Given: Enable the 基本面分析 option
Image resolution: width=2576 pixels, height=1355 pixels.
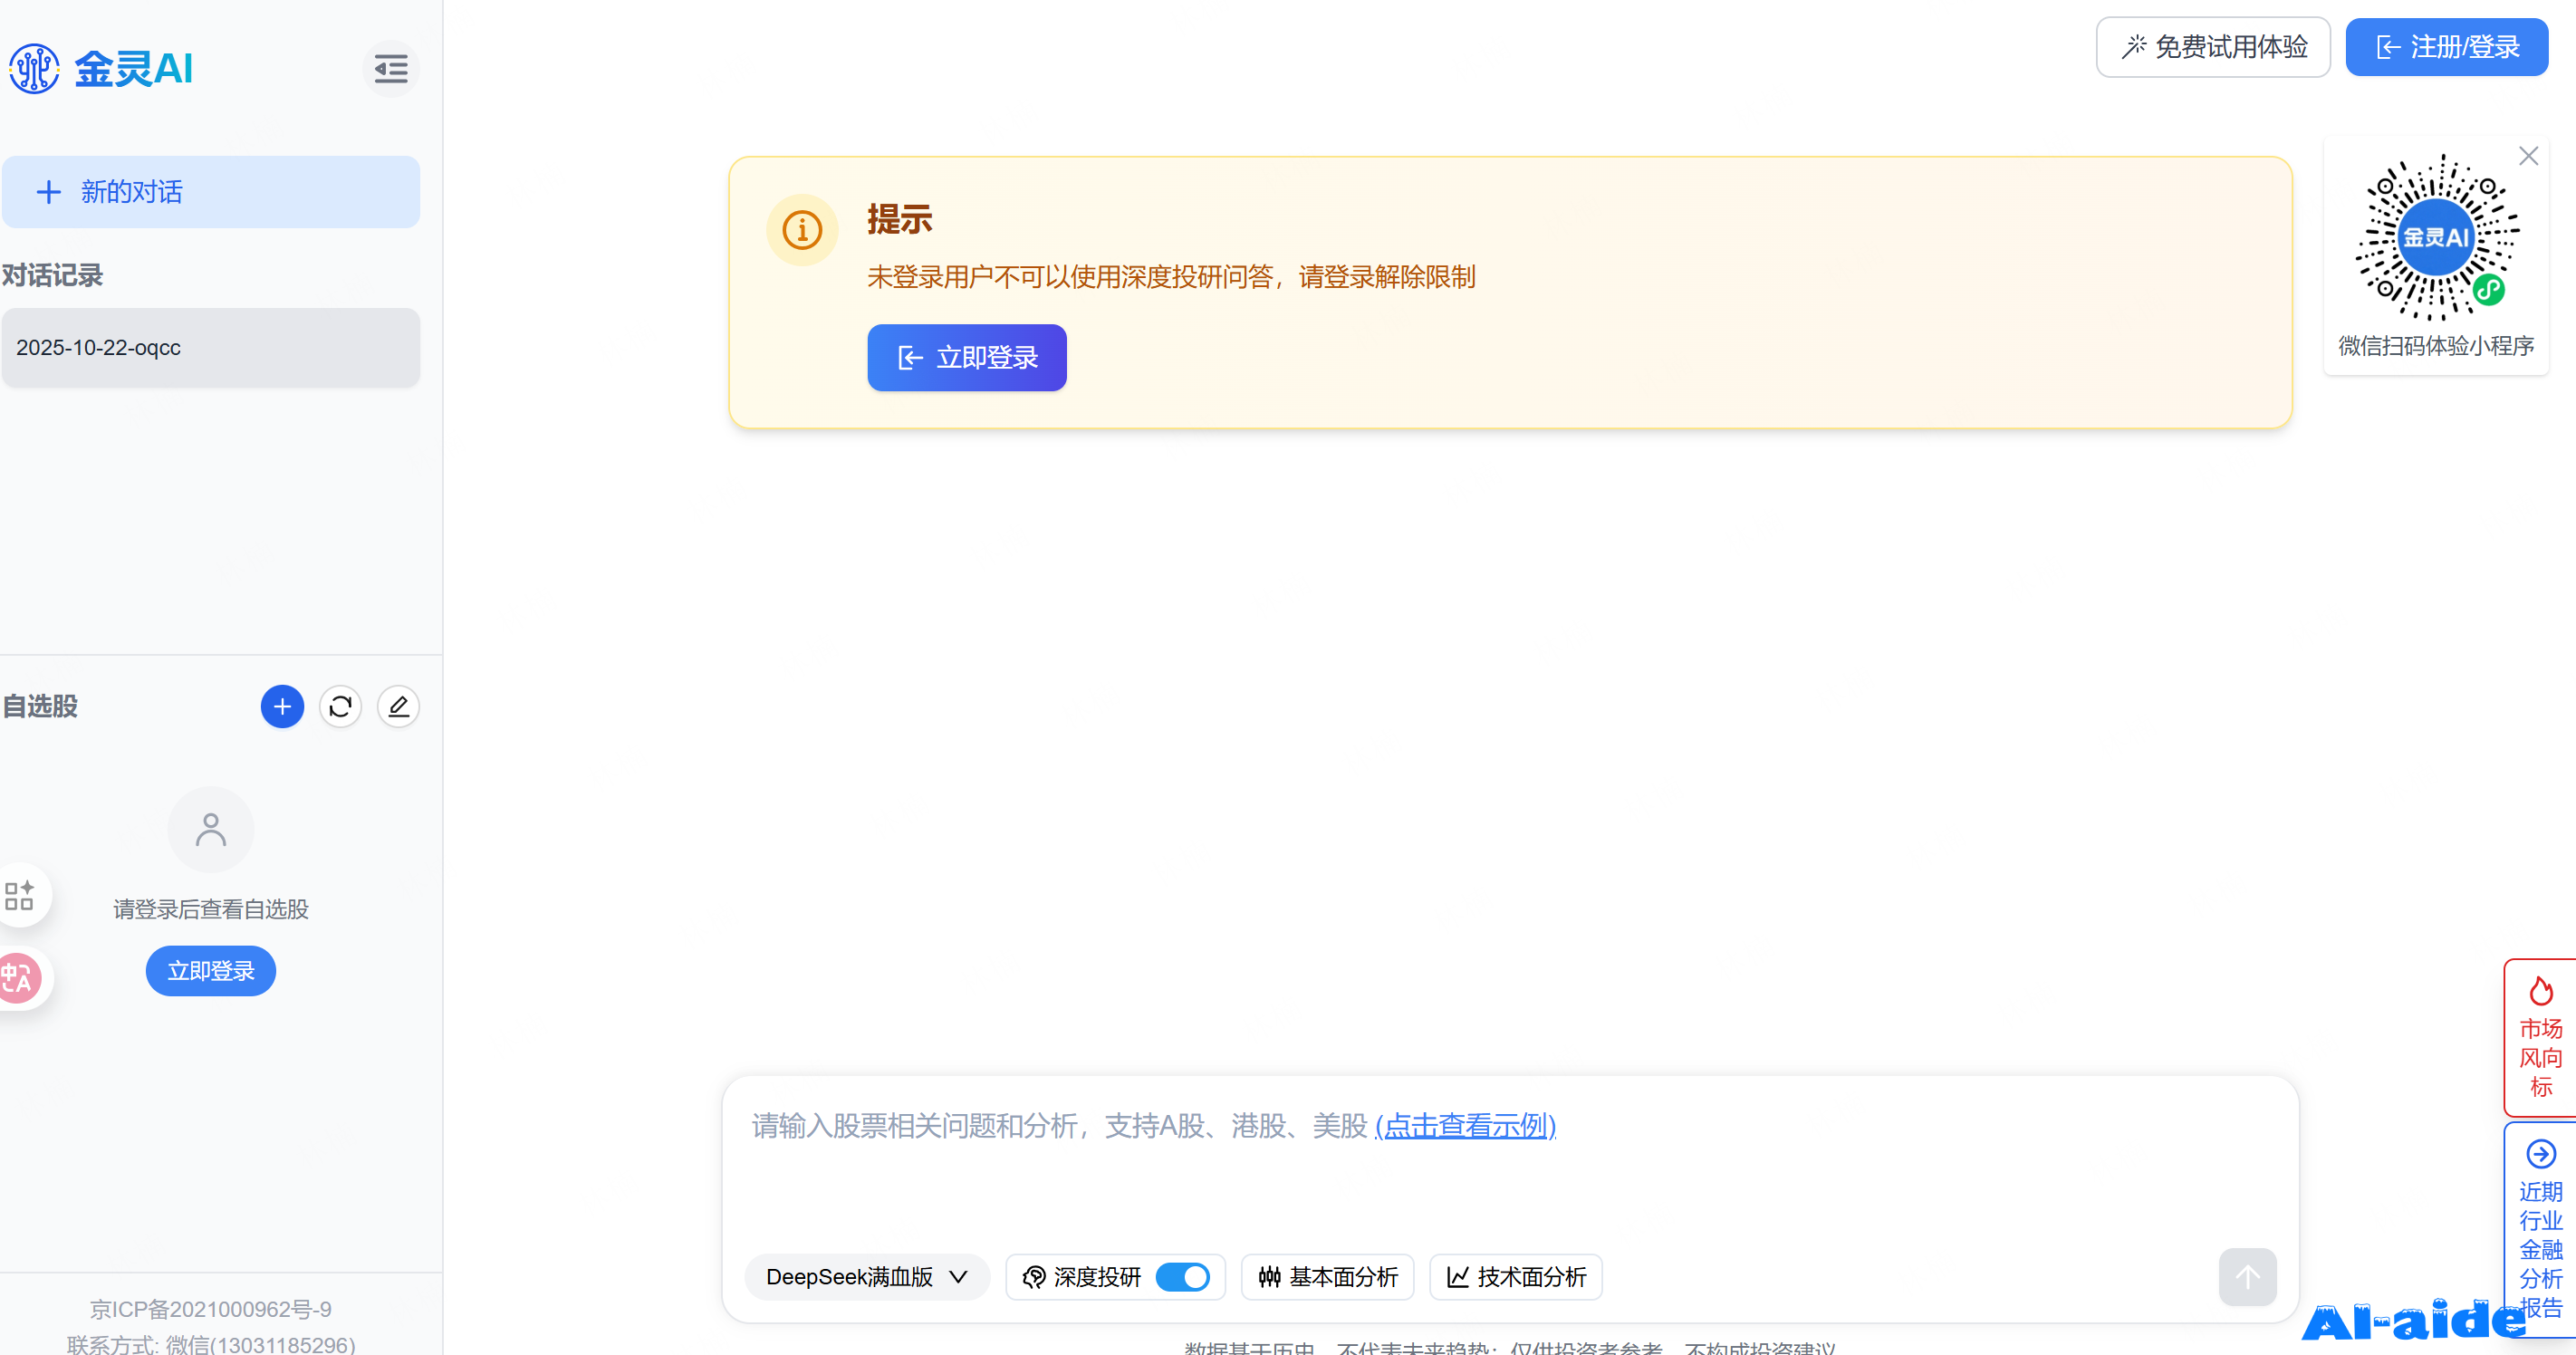Looking at the screenshot, I should (1327, 1277).
